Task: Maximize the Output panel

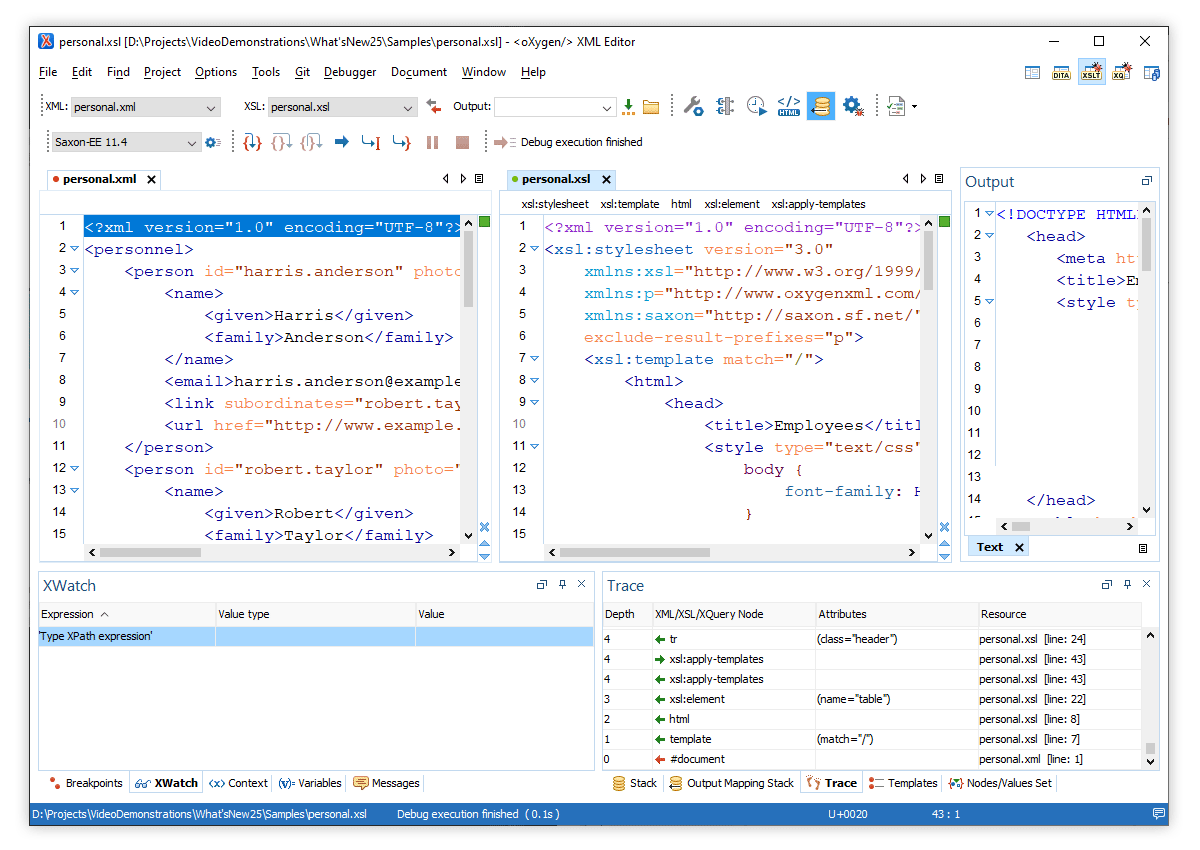Action: coord(1147,181)
